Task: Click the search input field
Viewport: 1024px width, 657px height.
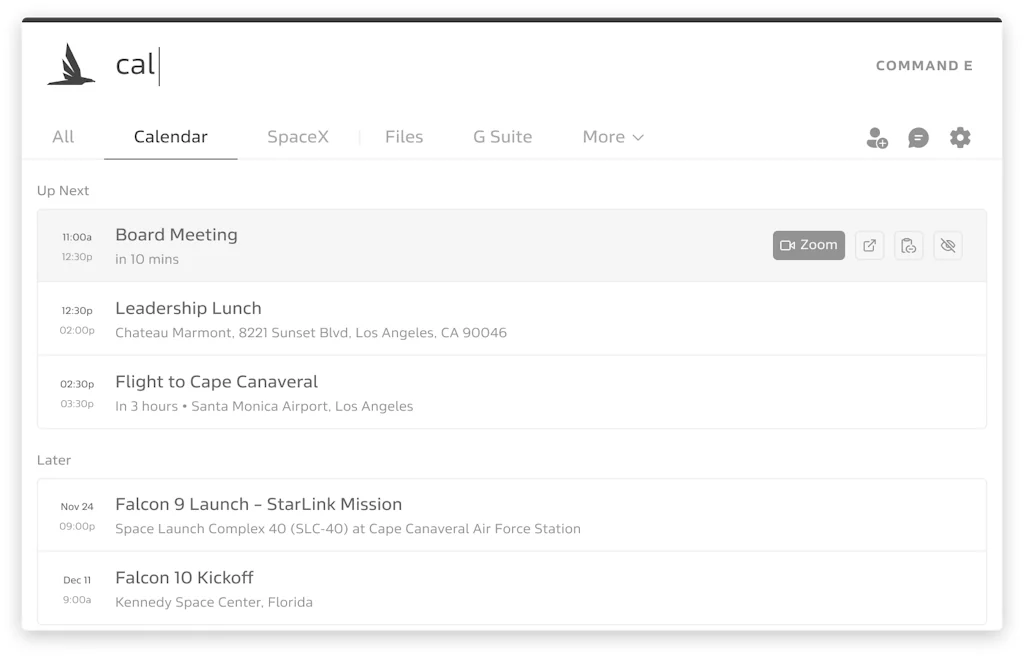Action: (400, 66)
